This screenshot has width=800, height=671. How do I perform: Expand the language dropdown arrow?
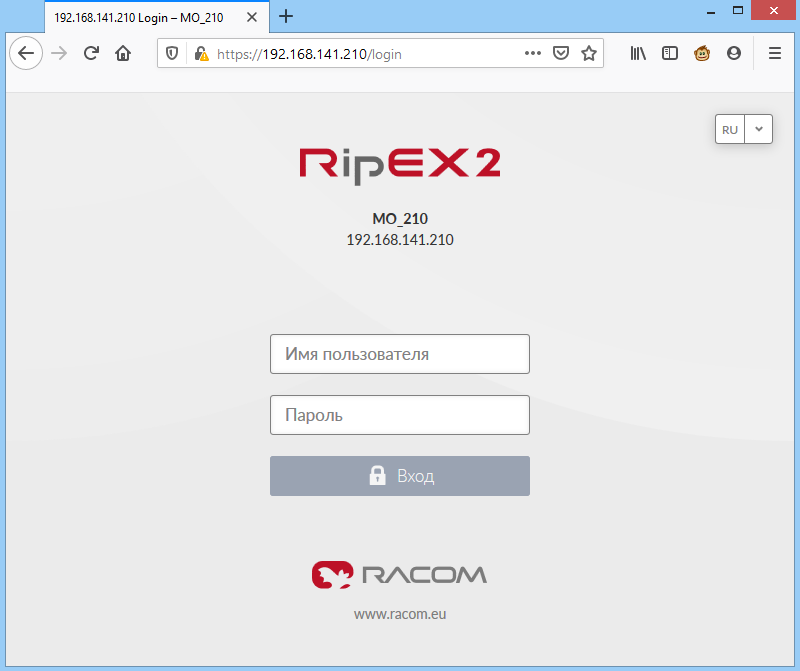pyautogui.click(x=759, y=129)
